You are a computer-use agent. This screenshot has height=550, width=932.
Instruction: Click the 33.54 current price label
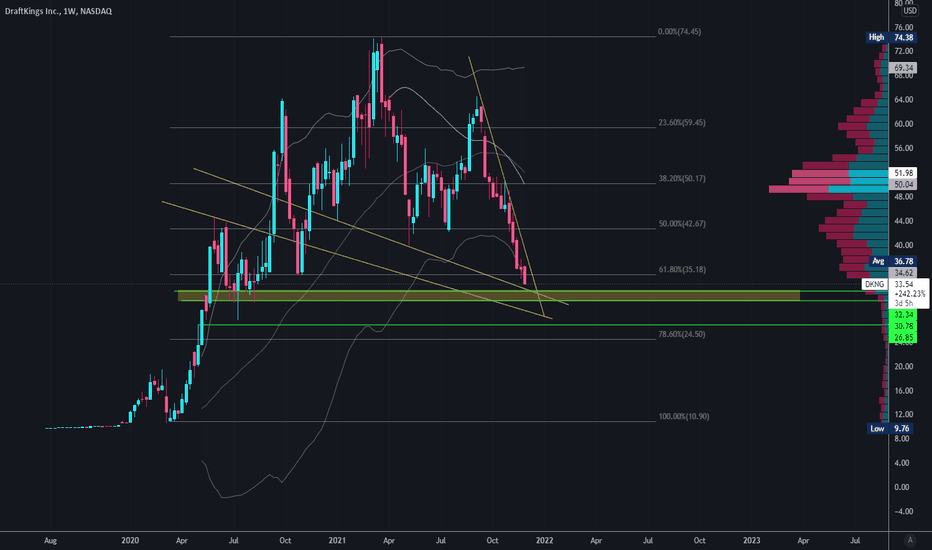pos(903,284)
